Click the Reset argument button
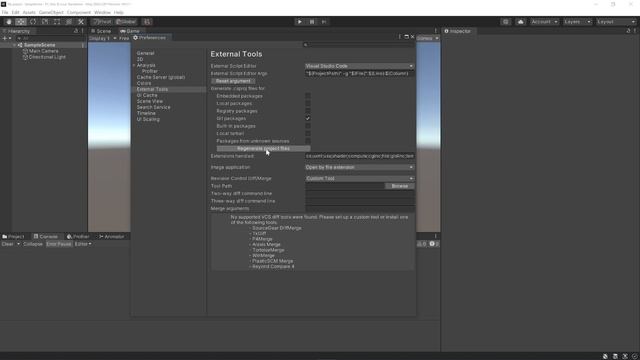 tap(233, 81)
